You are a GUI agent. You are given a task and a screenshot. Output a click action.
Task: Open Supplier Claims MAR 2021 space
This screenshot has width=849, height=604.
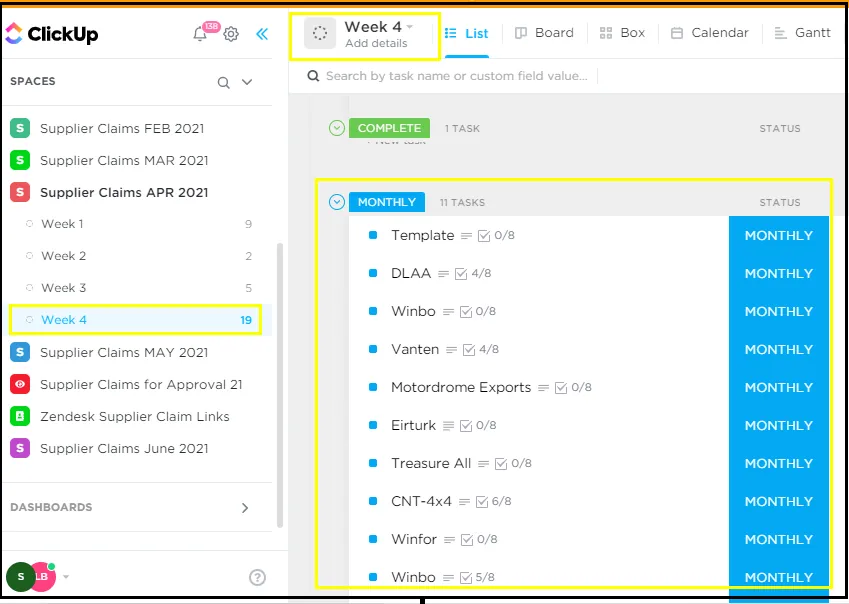pos(124,160)
